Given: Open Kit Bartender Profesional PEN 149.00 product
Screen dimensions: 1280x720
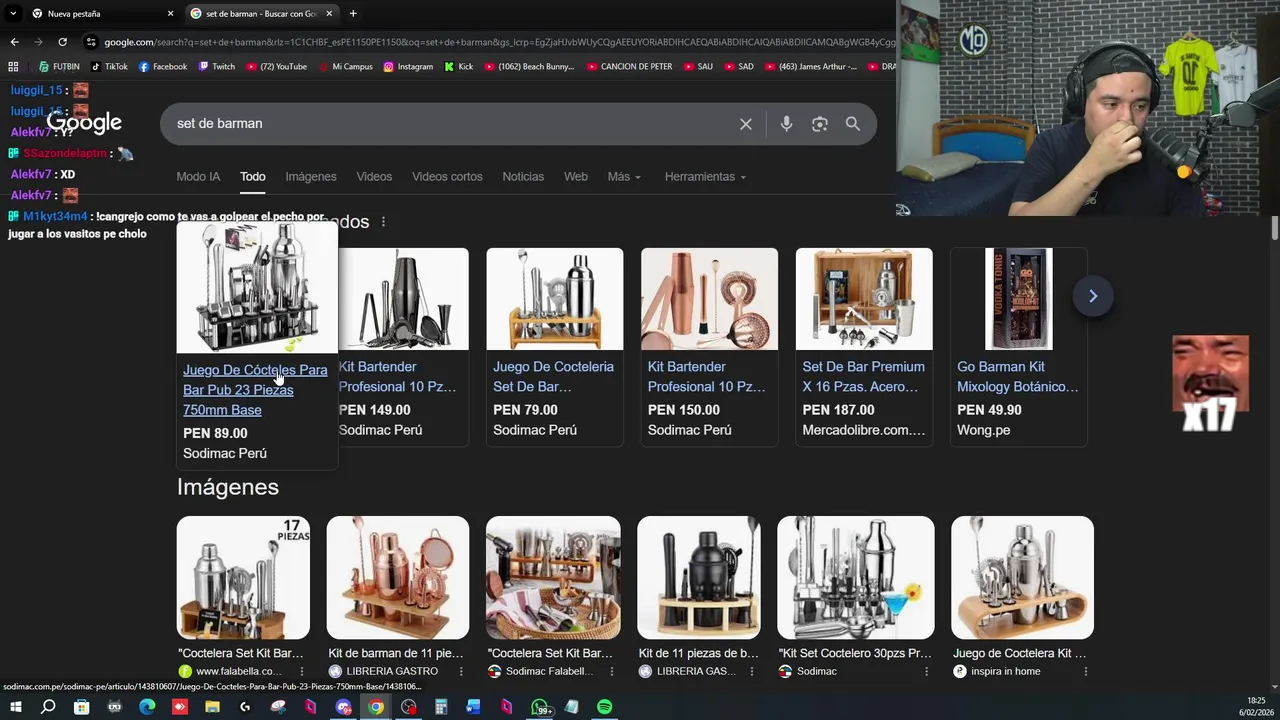Looking at the screenshot, I should (403, 345).
